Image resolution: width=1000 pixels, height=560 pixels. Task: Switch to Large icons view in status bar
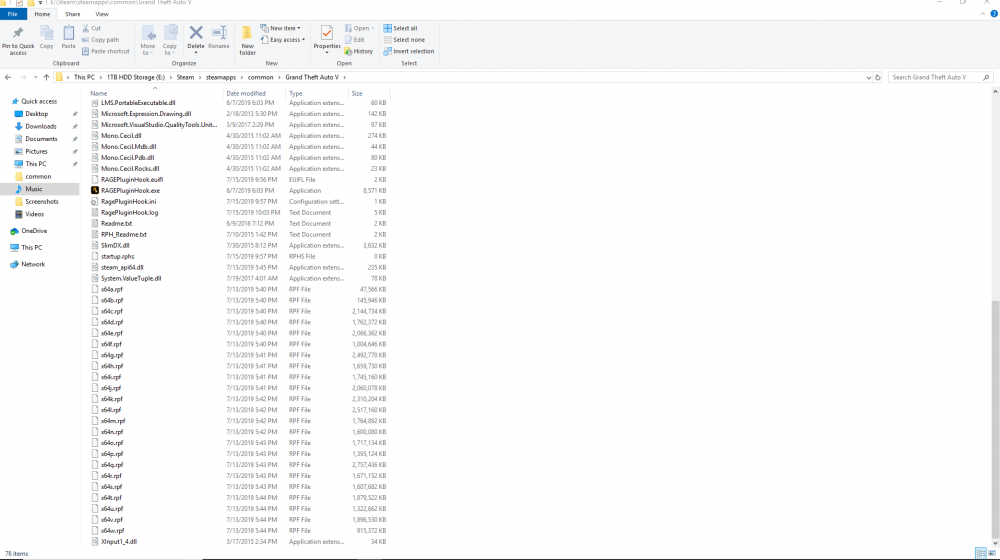tap(992, 553)
